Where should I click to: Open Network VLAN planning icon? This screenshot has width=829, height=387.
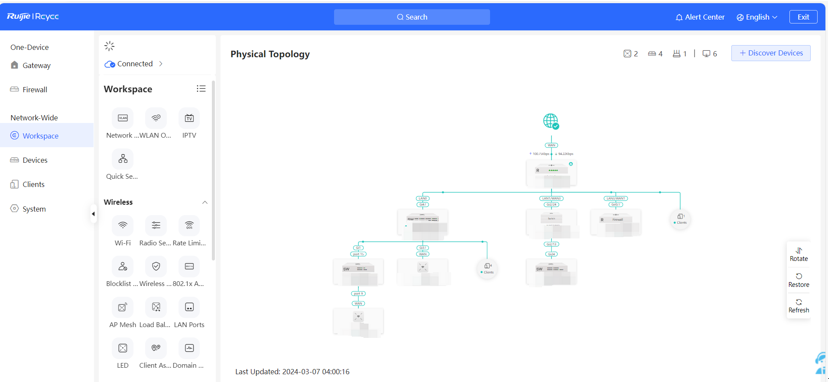click(x=123, y=118)
